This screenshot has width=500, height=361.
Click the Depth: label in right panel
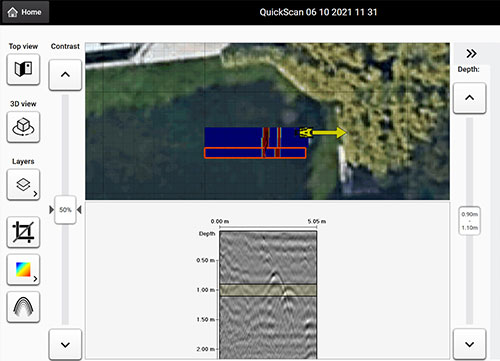[468, 70]
